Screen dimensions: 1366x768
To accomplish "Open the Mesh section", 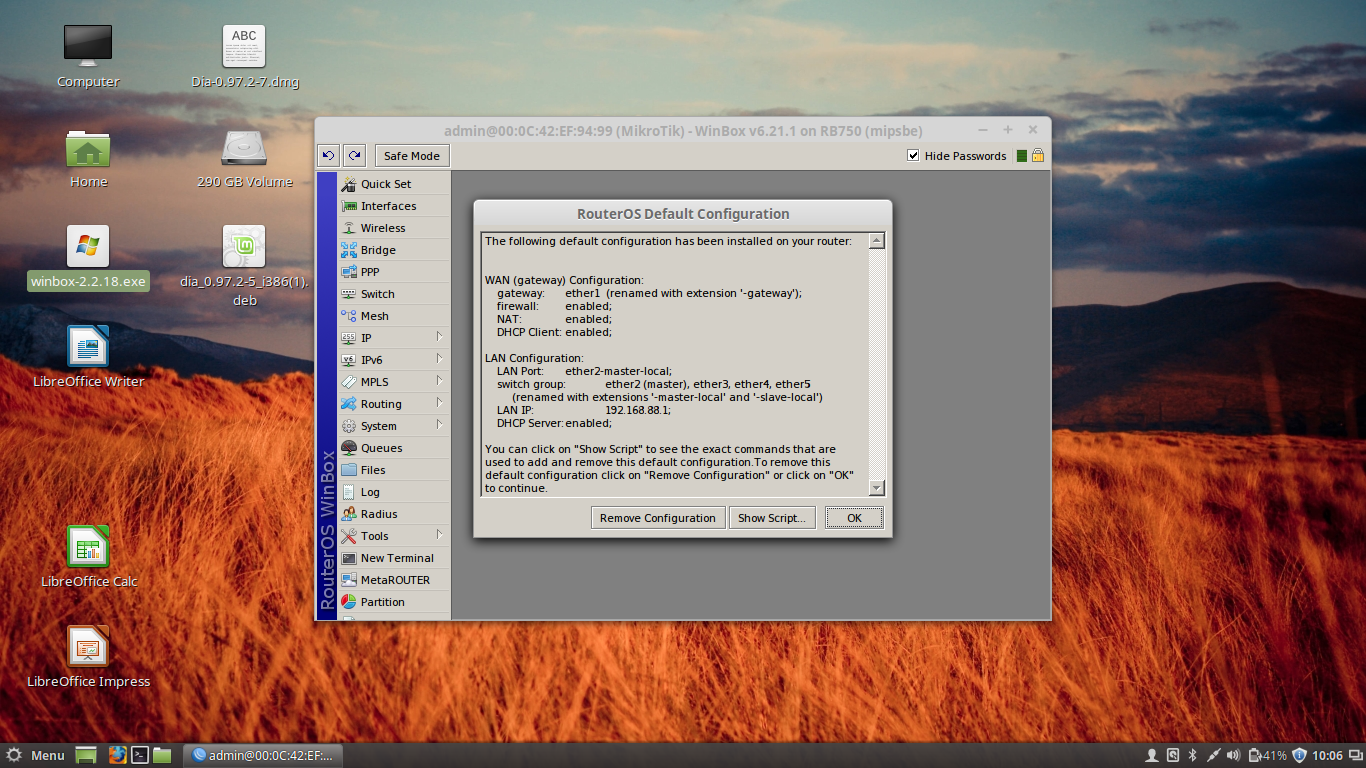I will click(x=394, y=316).
